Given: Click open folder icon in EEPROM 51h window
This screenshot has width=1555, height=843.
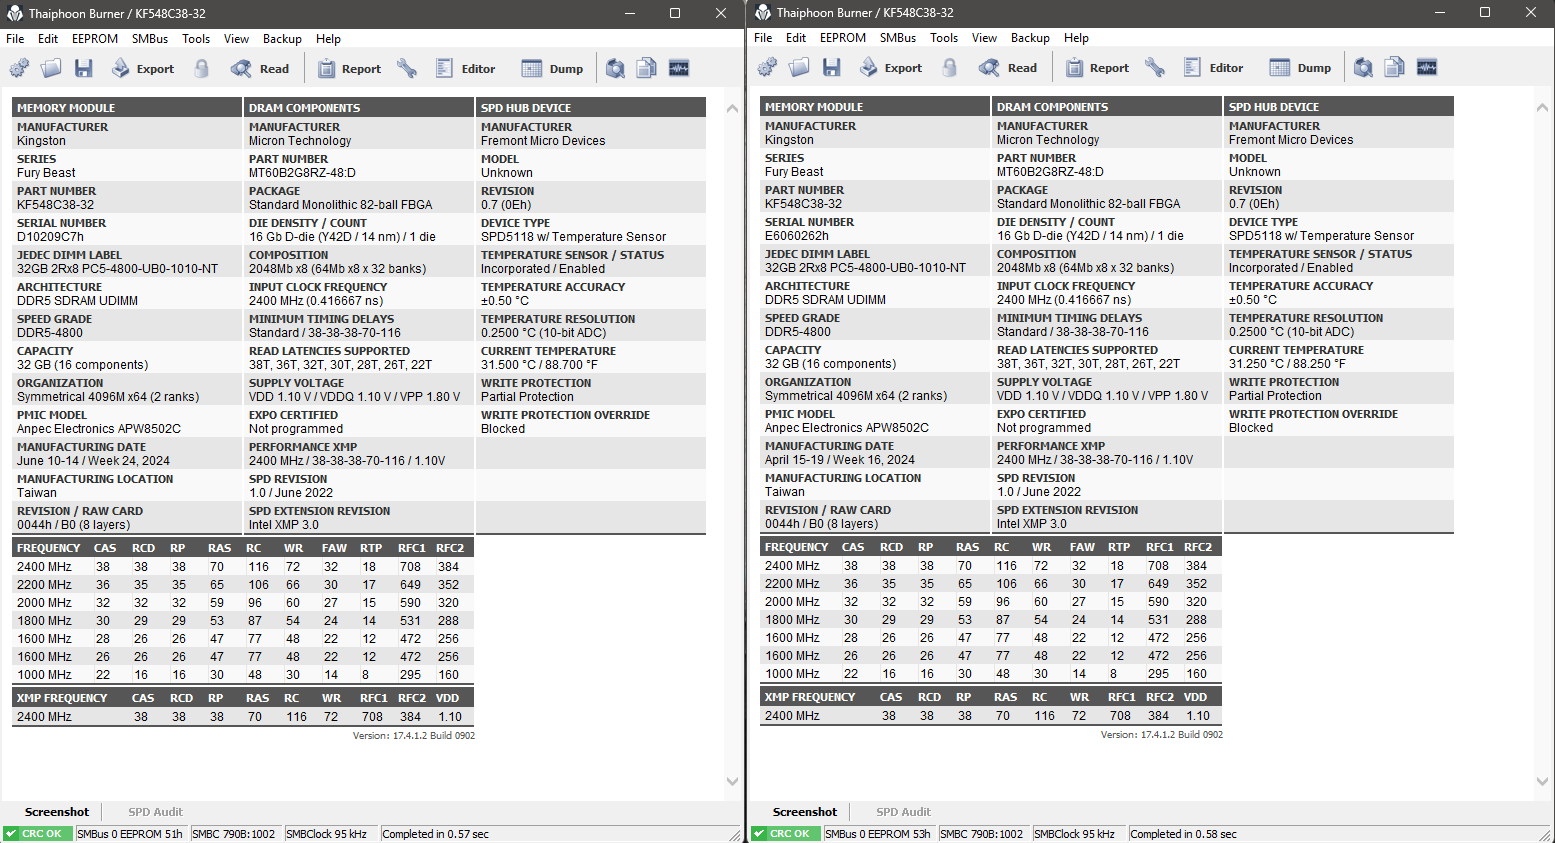Looking at the screenshot, I should (51, 68).
